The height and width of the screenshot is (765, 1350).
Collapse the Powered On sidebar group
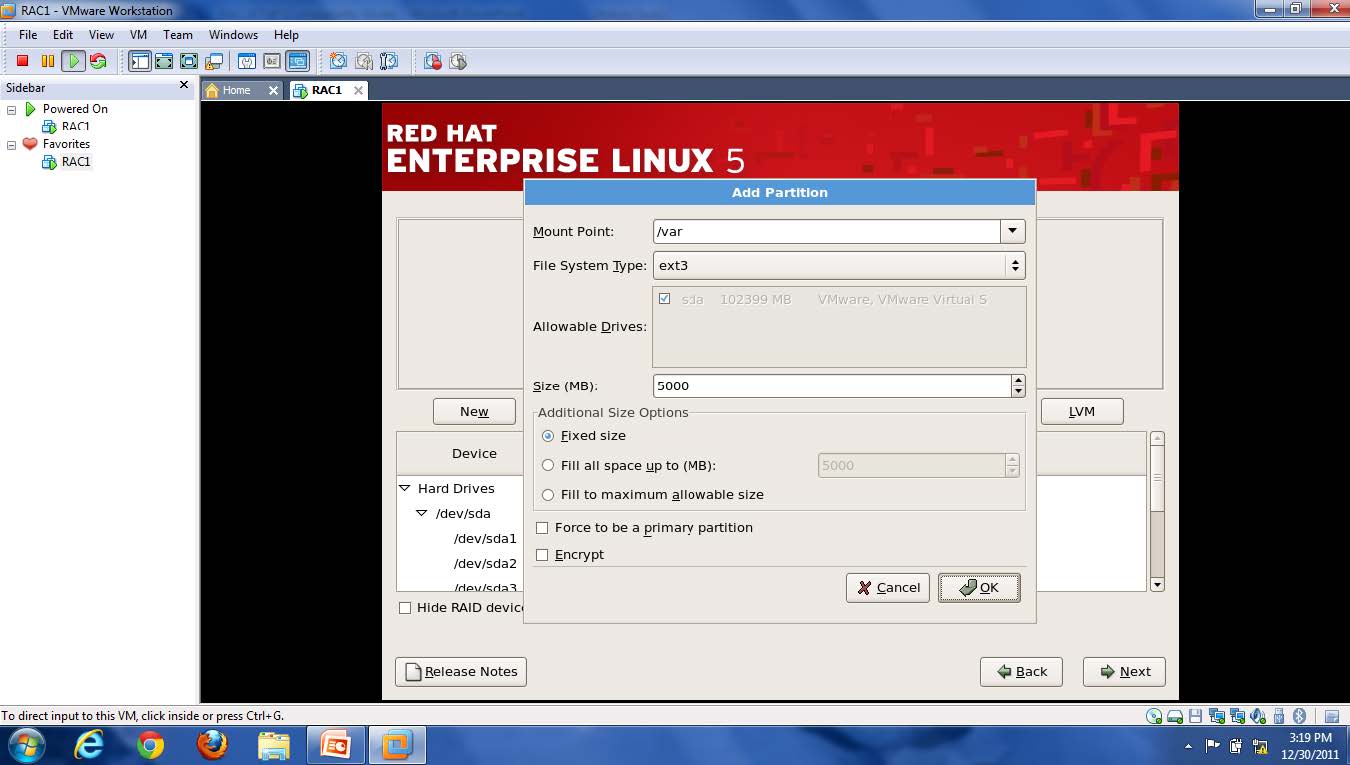12,109
